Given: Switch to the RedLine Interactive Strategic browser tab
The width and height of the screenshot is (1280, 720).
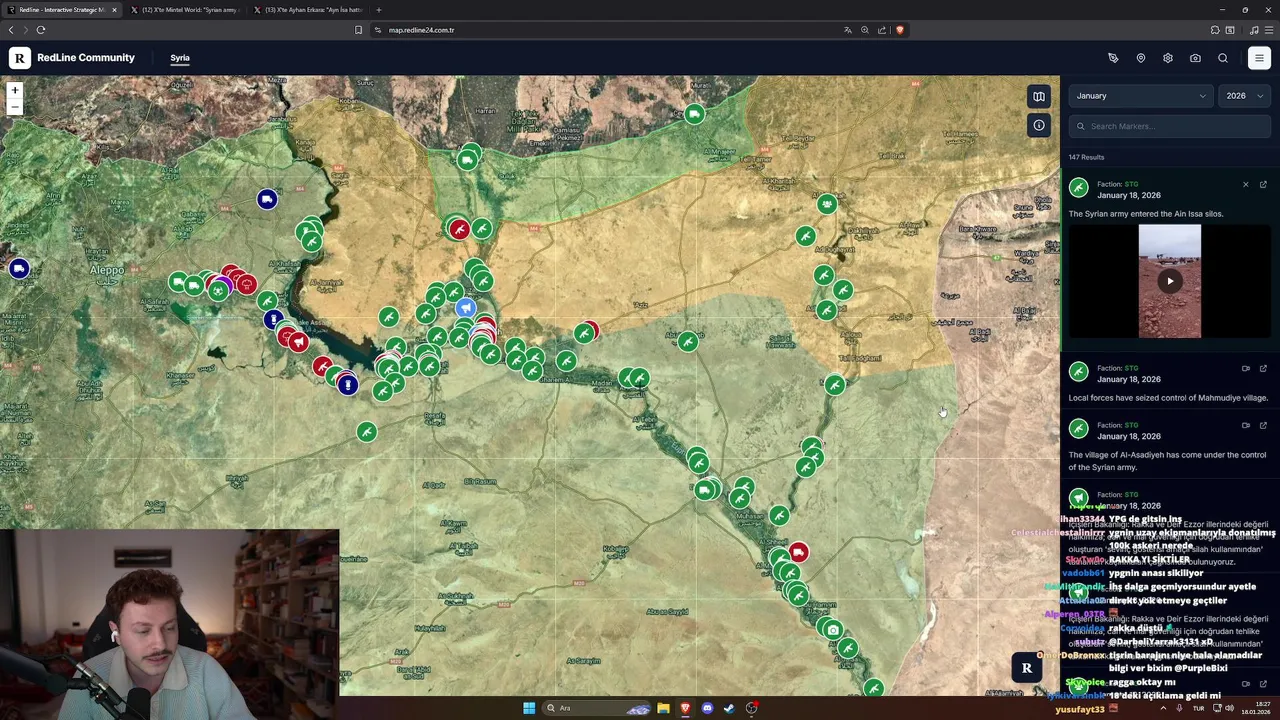Looking at the screenshot, I should point(62,10).
